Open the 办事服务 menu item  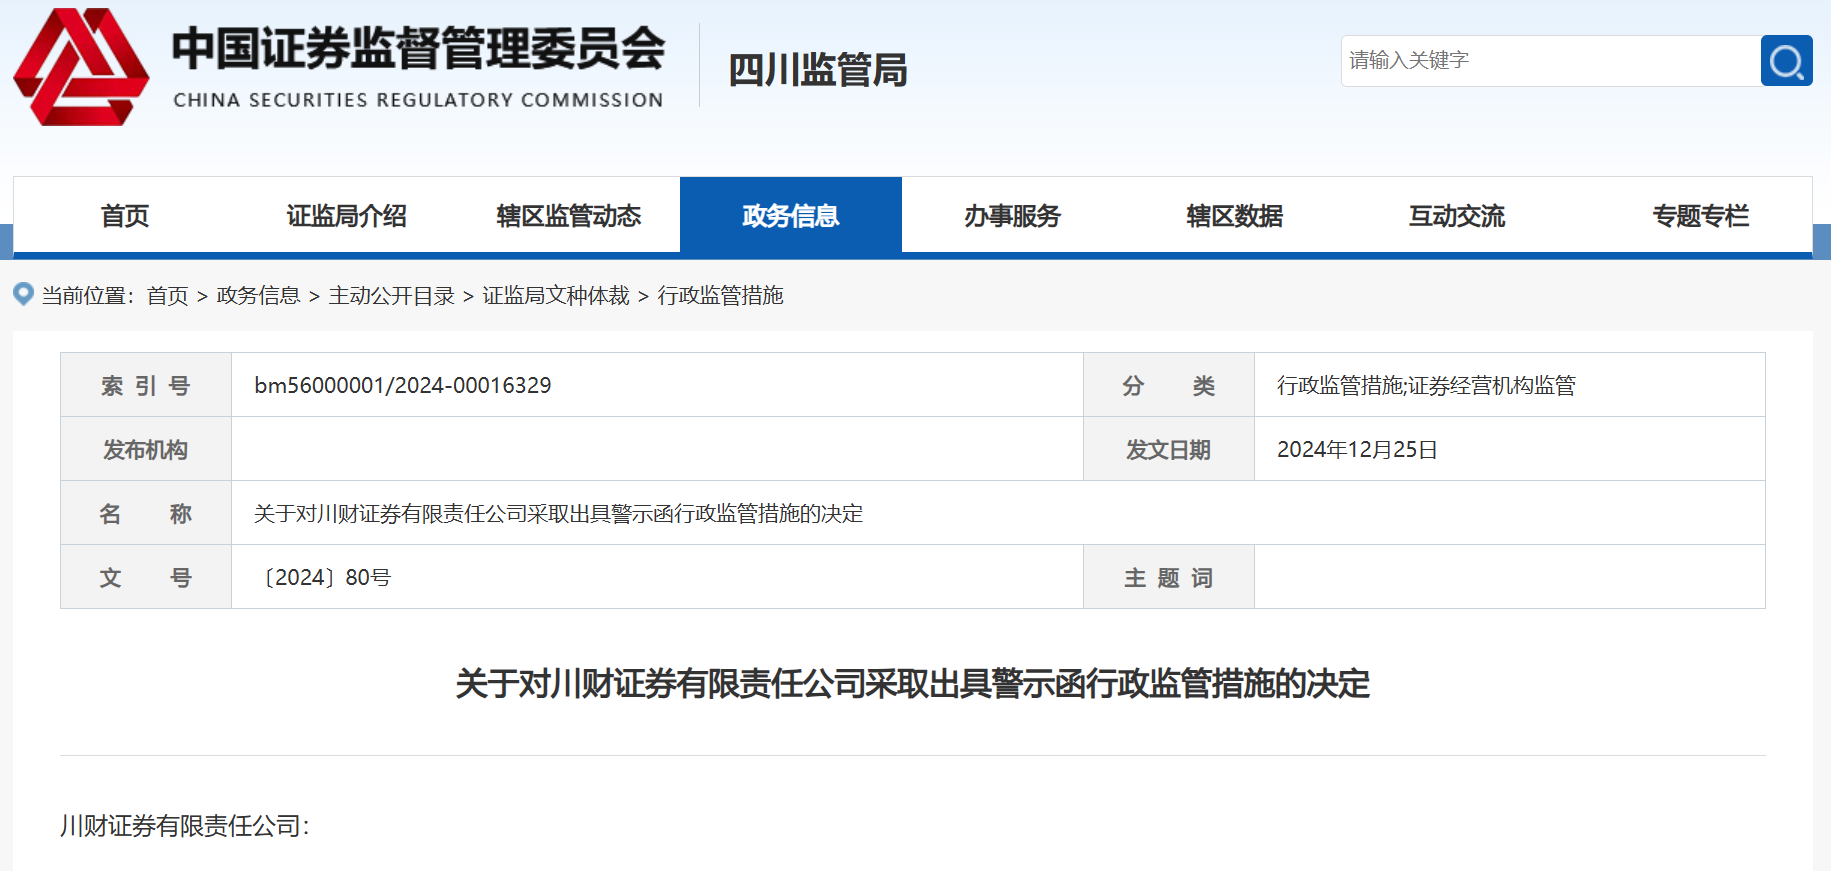click(1012, 216)
